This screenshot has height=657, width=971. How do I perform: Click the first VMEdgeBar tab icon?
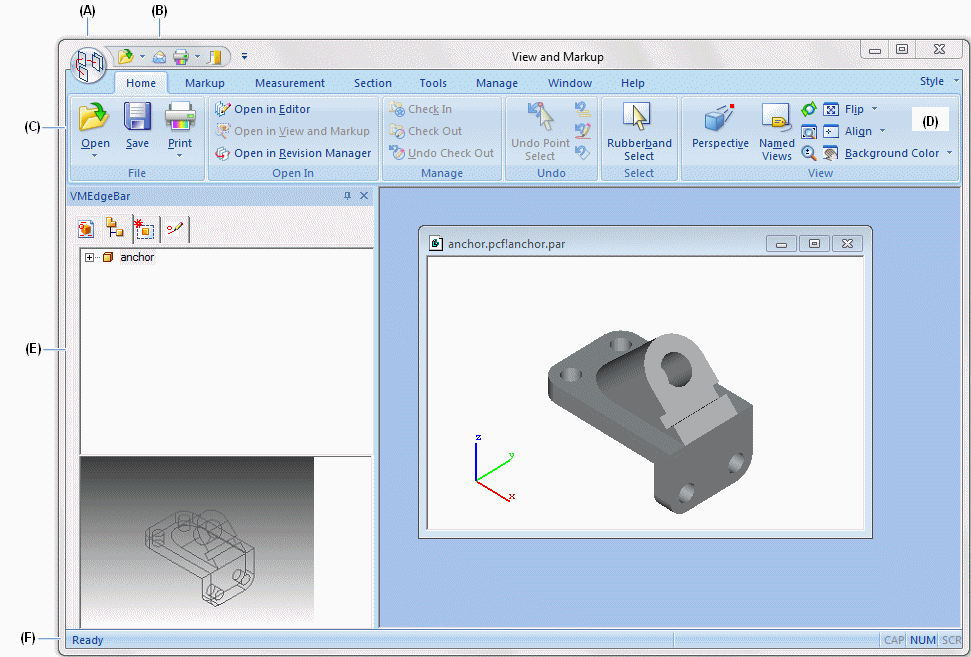pyautogui.click(x=87, y=229)
